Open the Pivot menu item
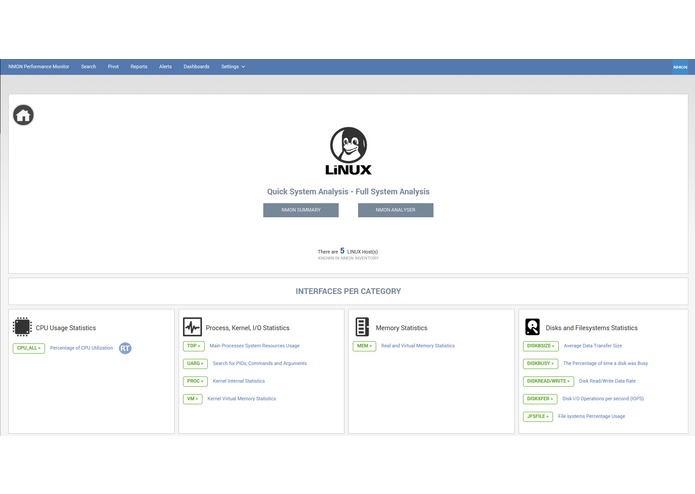 113,67
